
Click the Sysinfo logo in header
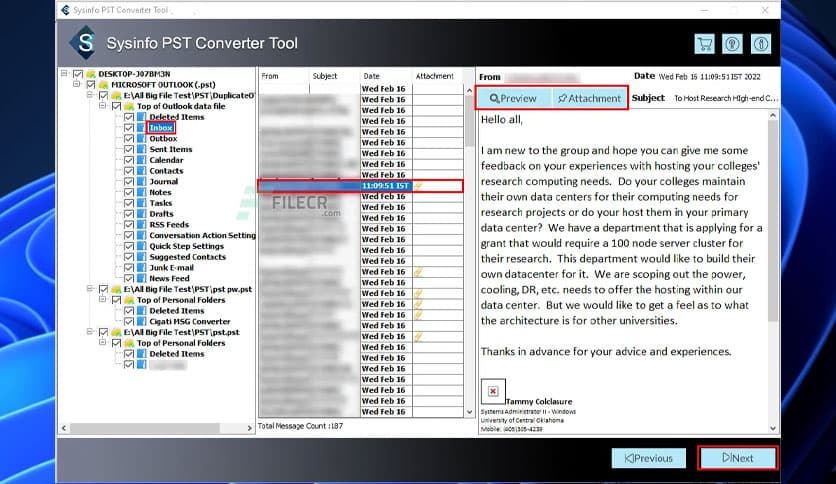click(x=83, y=43)
